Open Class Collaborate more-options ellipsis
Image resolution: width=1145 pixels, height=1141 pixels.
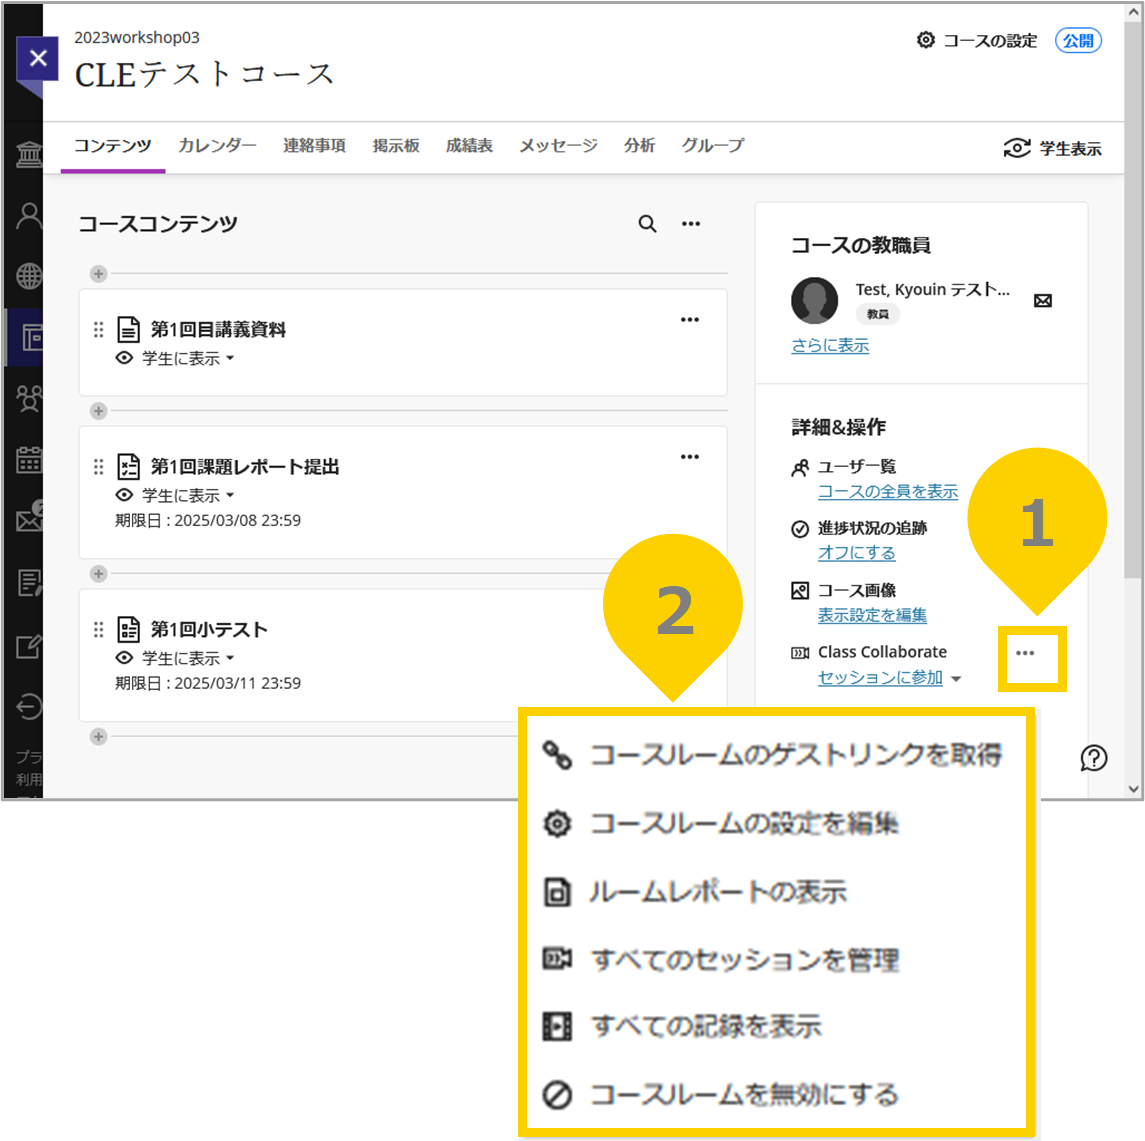[1025, 653]
